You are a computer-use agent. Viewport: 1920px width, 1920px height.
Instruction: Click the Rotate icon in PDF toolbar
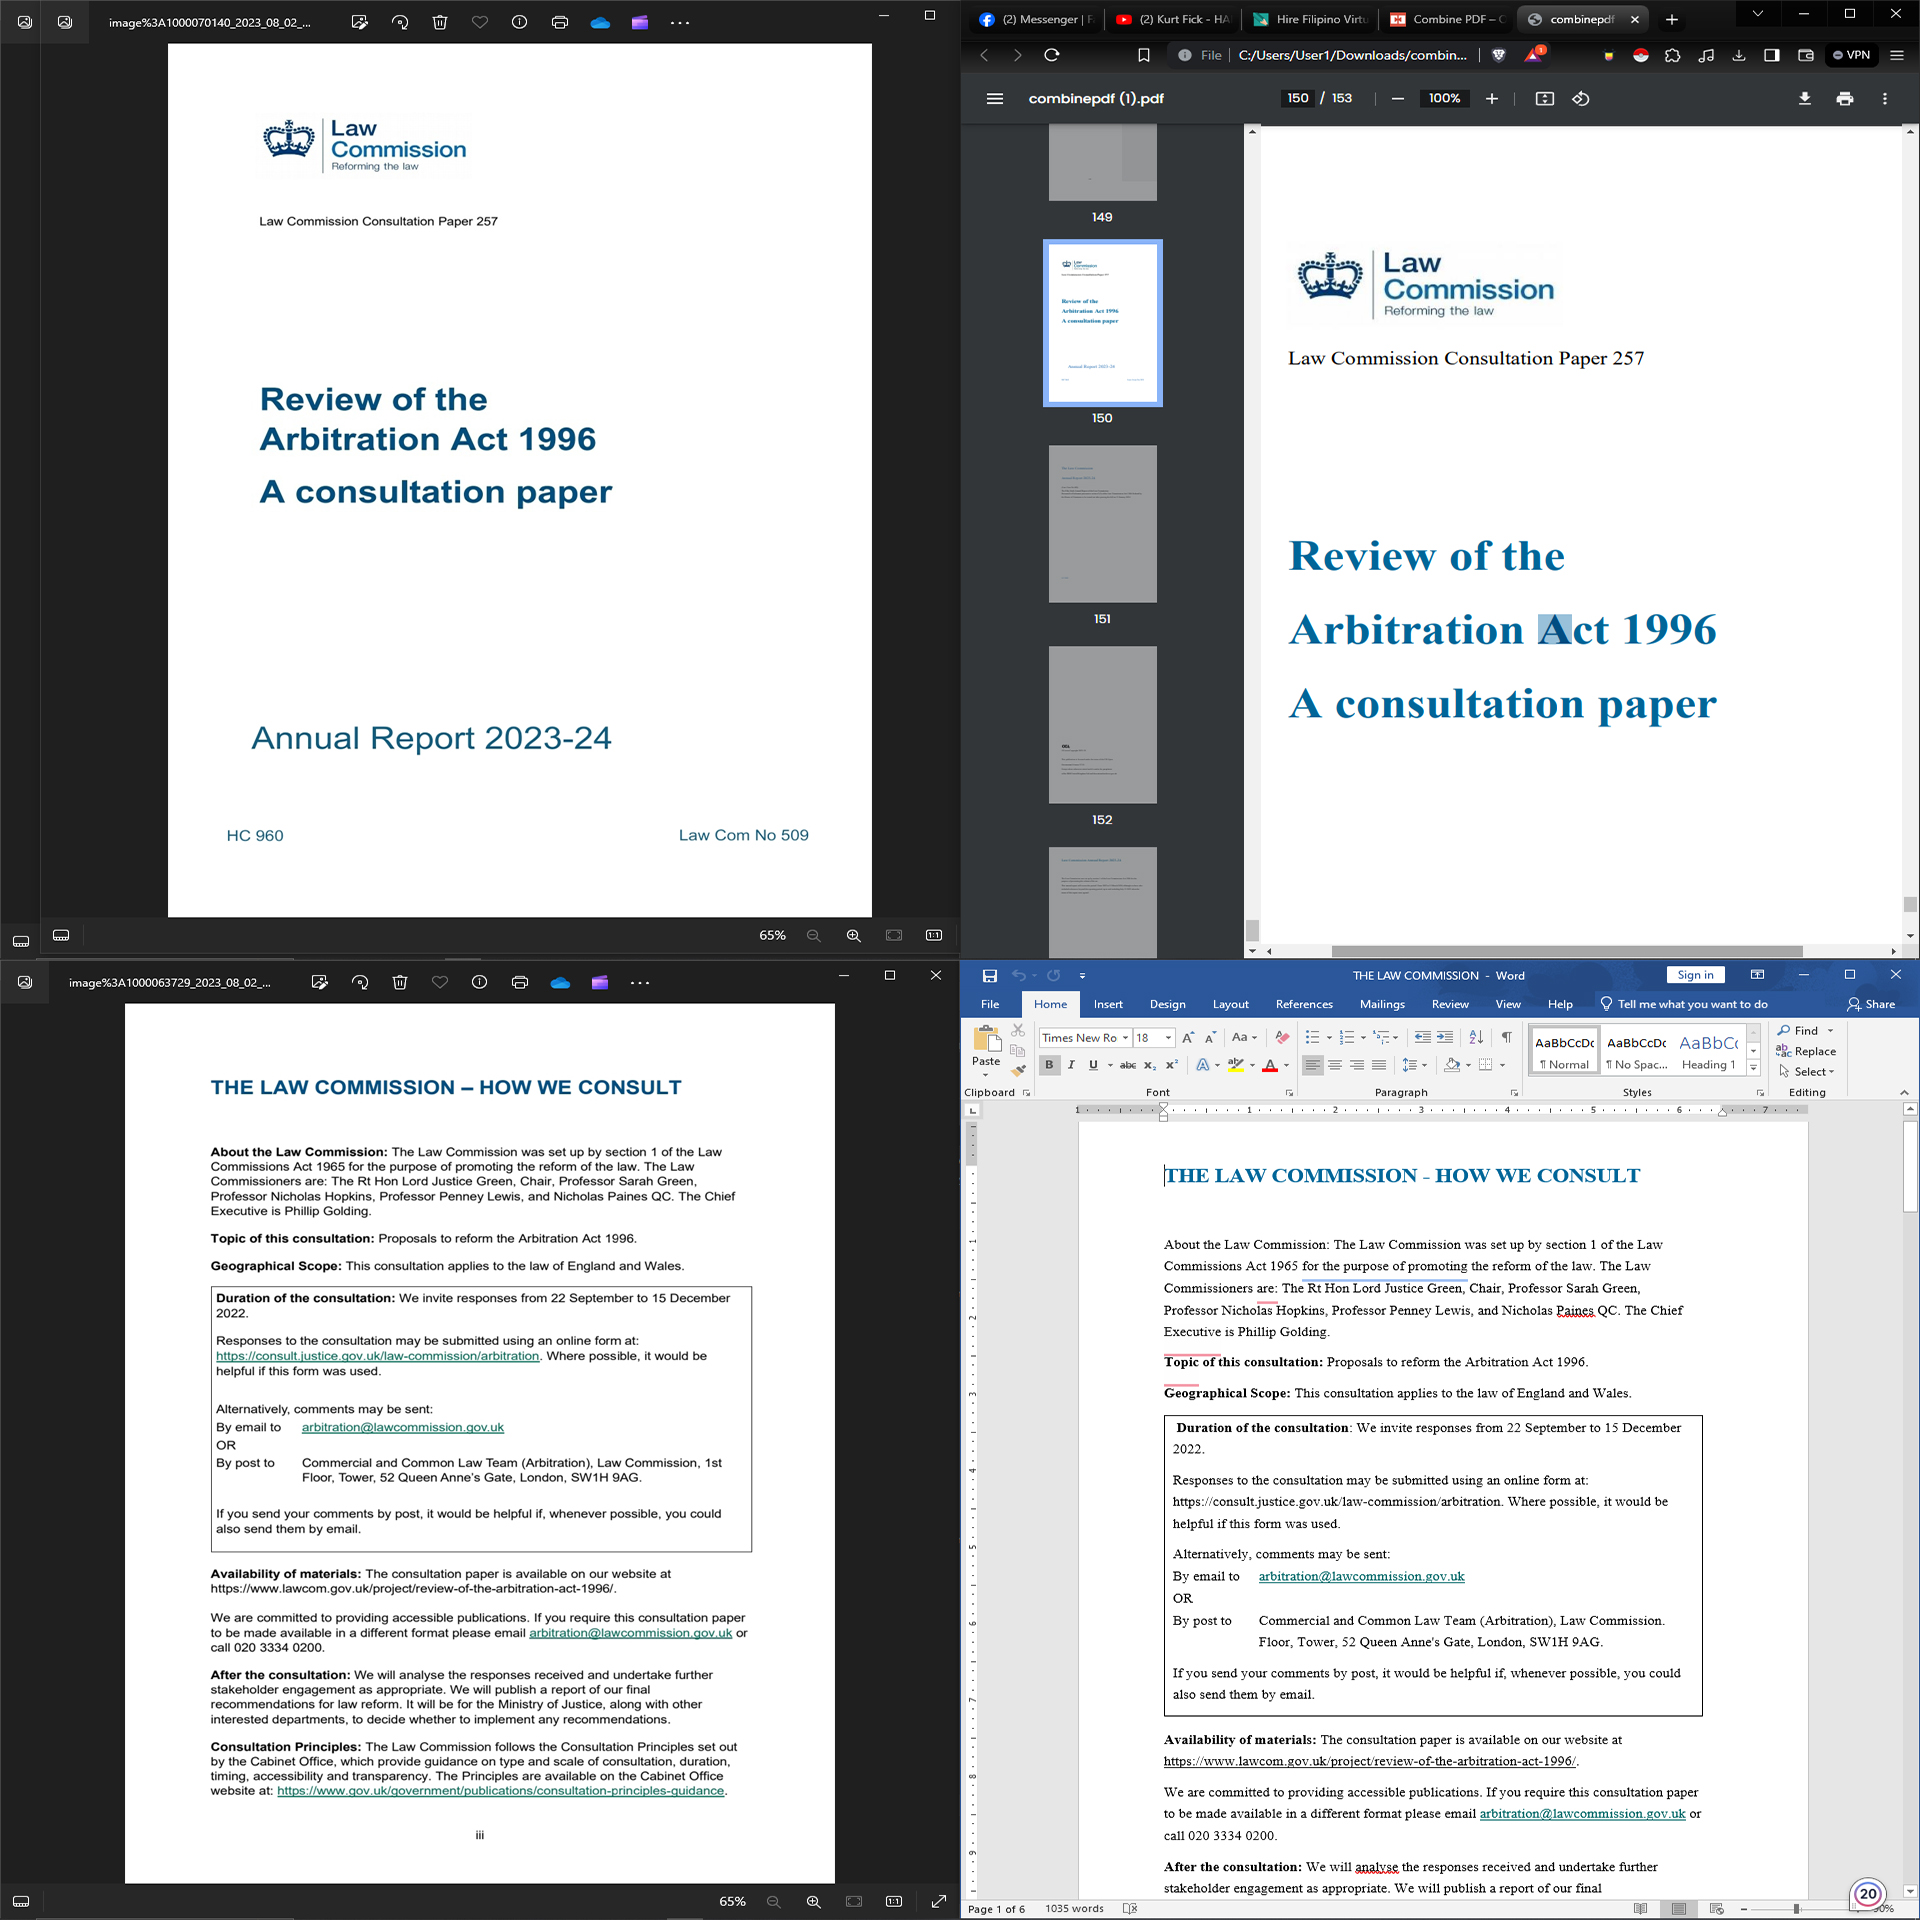(1581, 98)
